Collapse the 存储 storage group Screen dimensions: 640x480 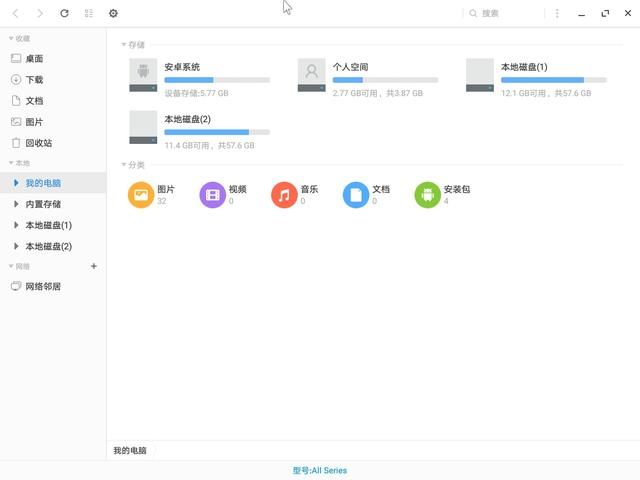pos(123,44)
